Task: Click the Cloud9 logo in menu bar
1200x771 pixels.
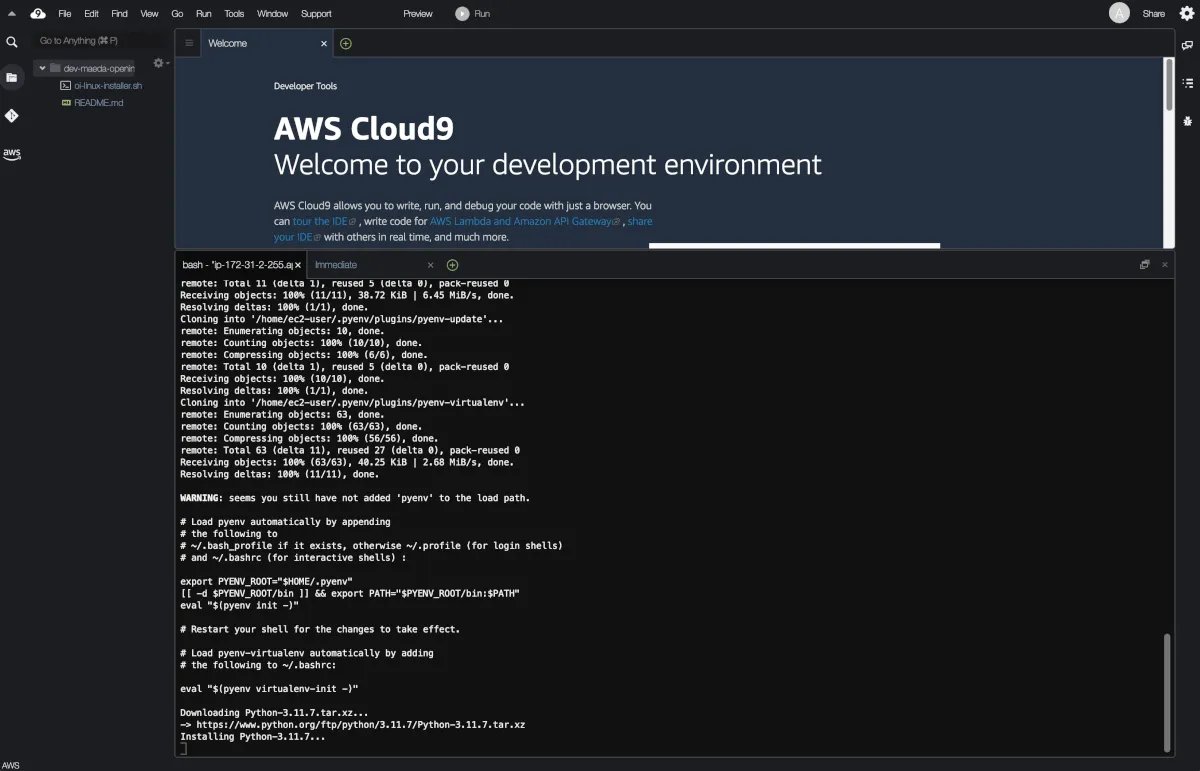Action: 38,14
